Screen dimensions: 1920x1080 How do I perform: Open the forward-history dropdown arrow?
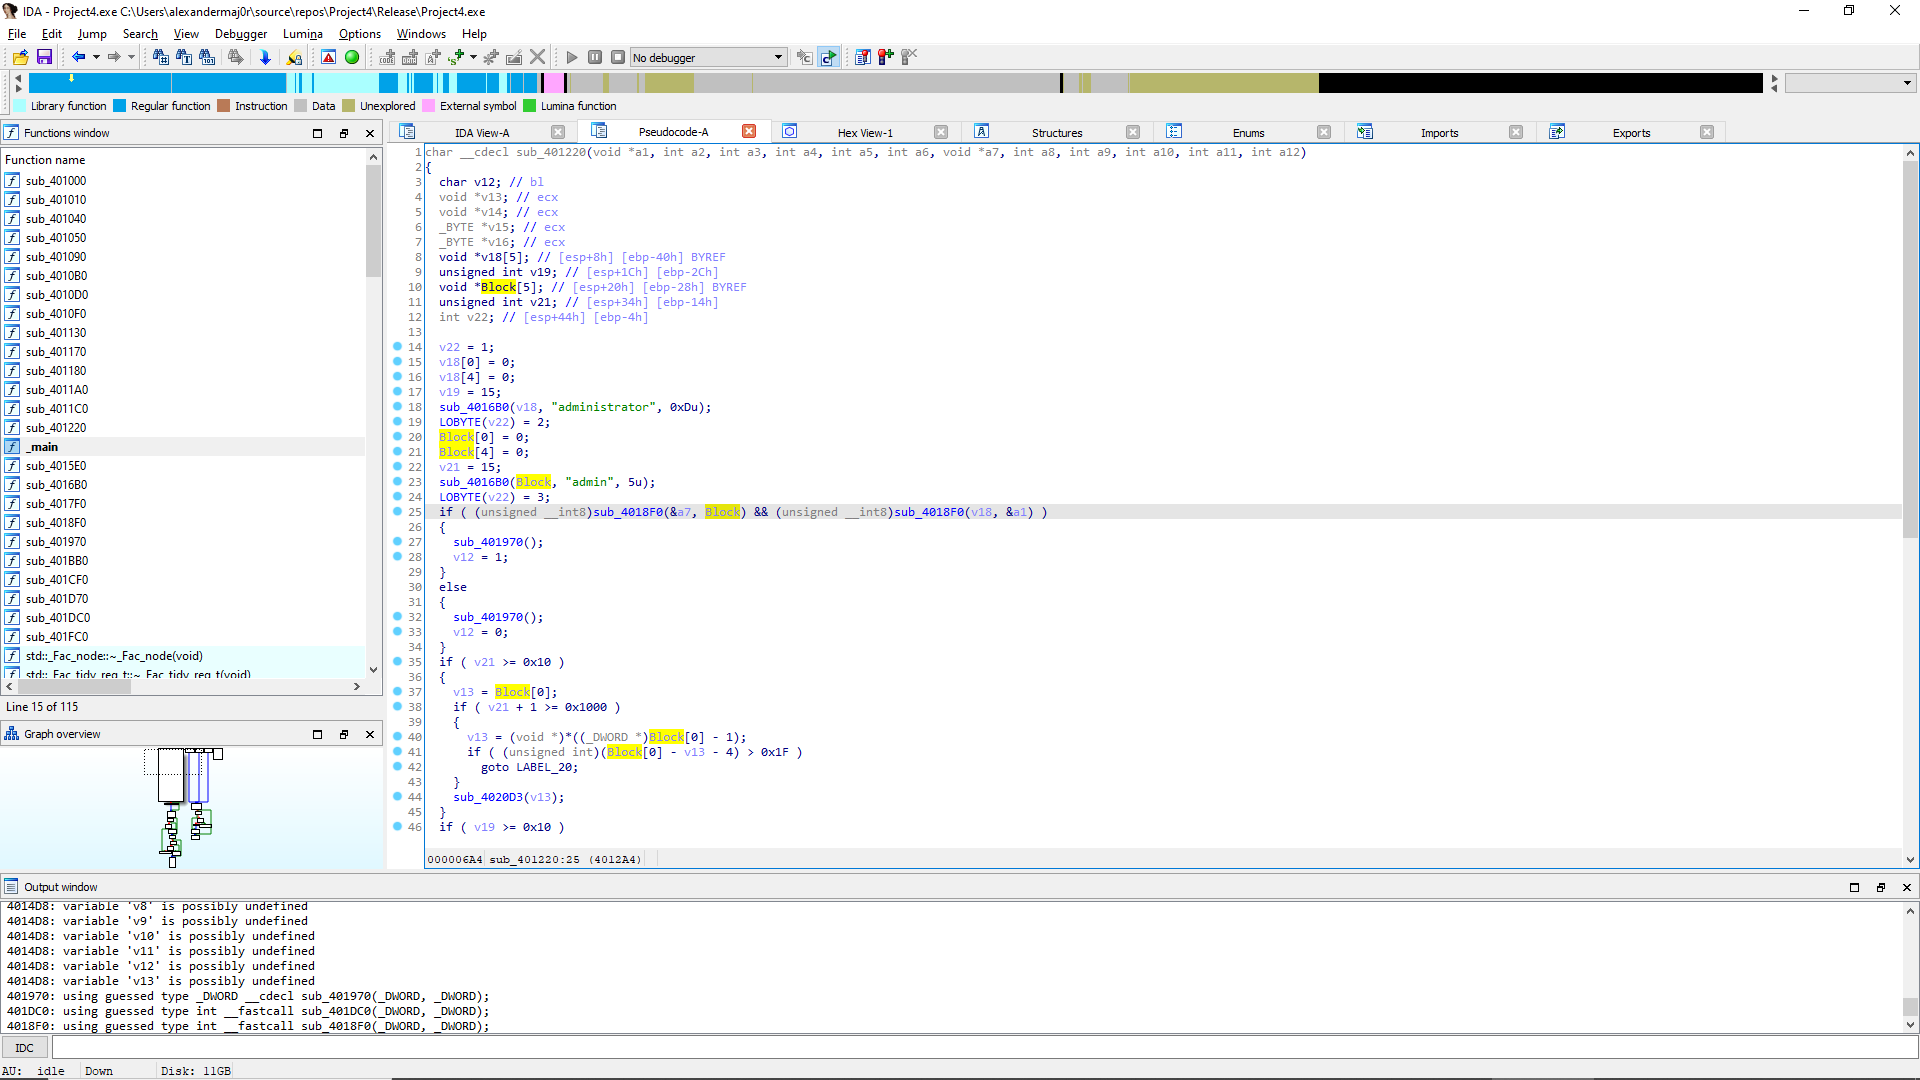point(131,57)
